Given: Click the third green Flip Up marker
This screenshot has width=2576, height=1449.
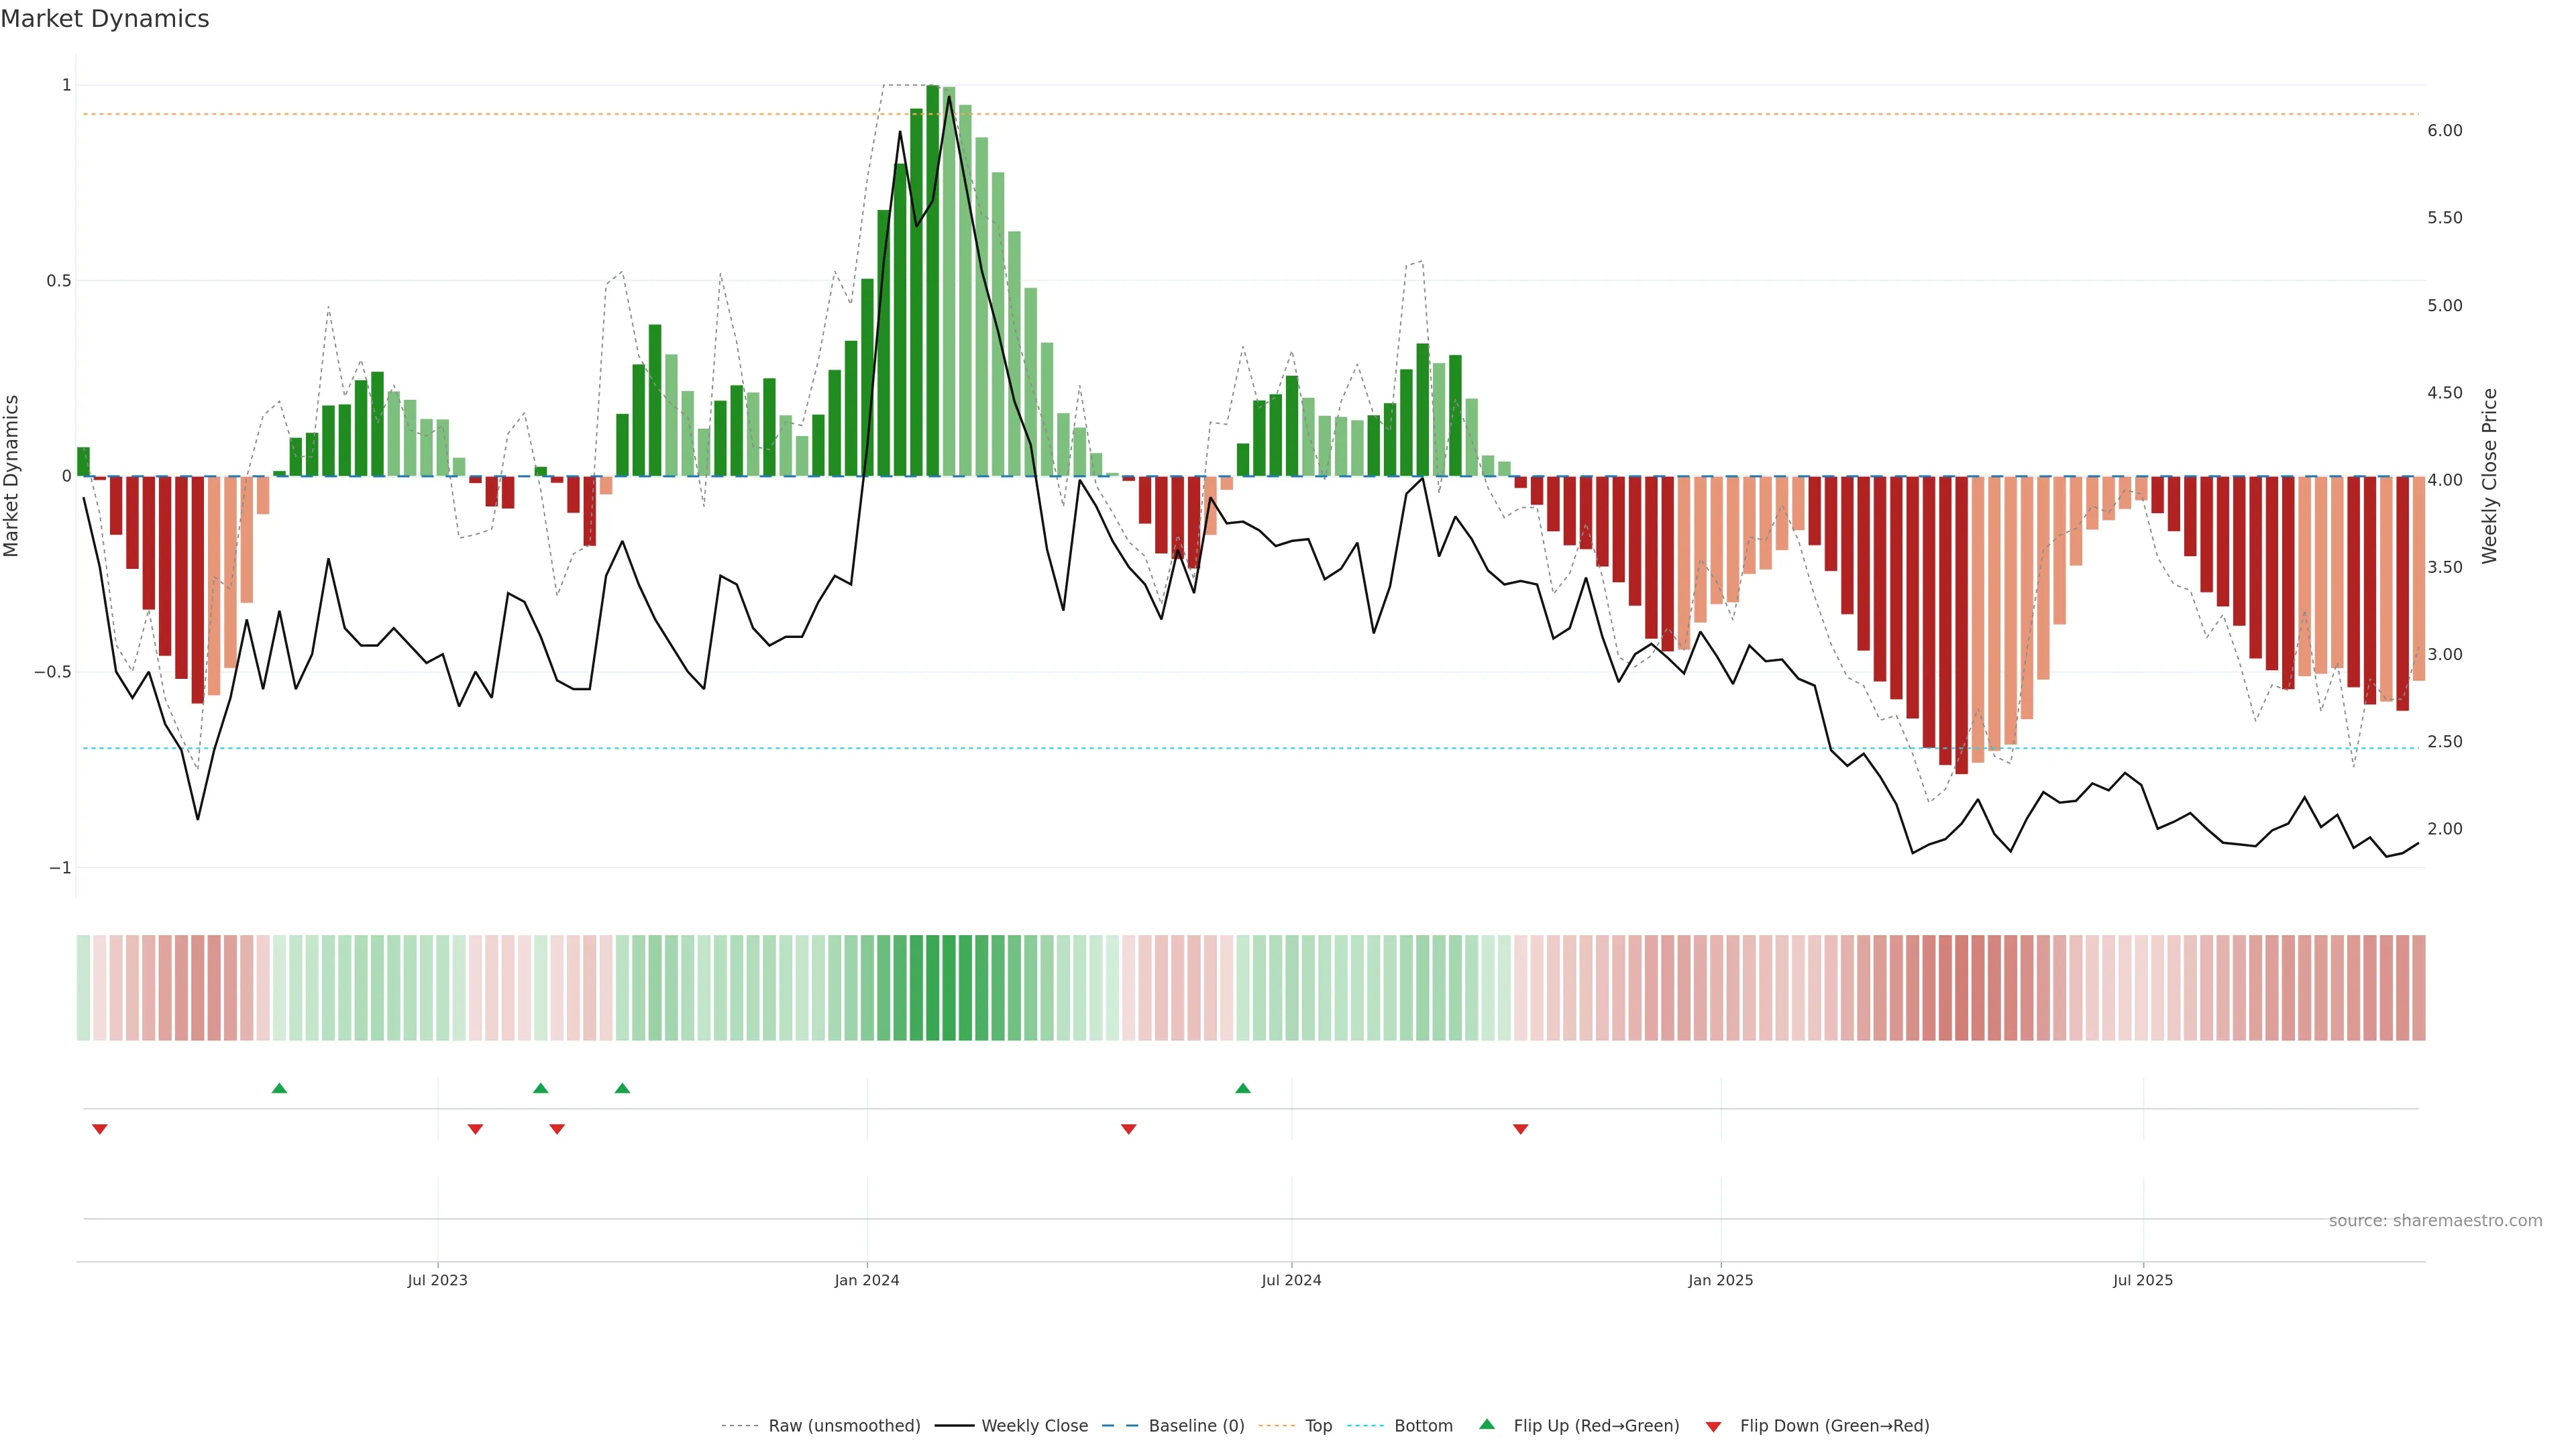Looking at the screenshot, I should (x=622, y=1088).
